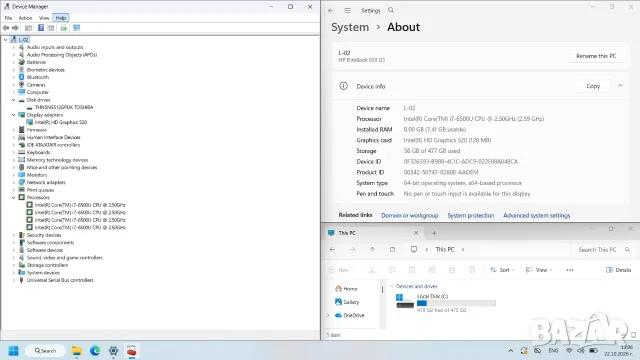
Task: Show hidden tray icons chevron
Action: pos(511,351)
